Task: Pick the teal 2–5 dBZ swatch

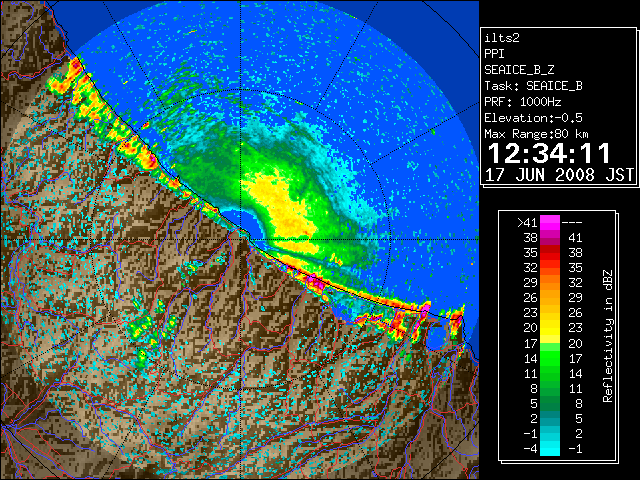Action: pos(550,418)
